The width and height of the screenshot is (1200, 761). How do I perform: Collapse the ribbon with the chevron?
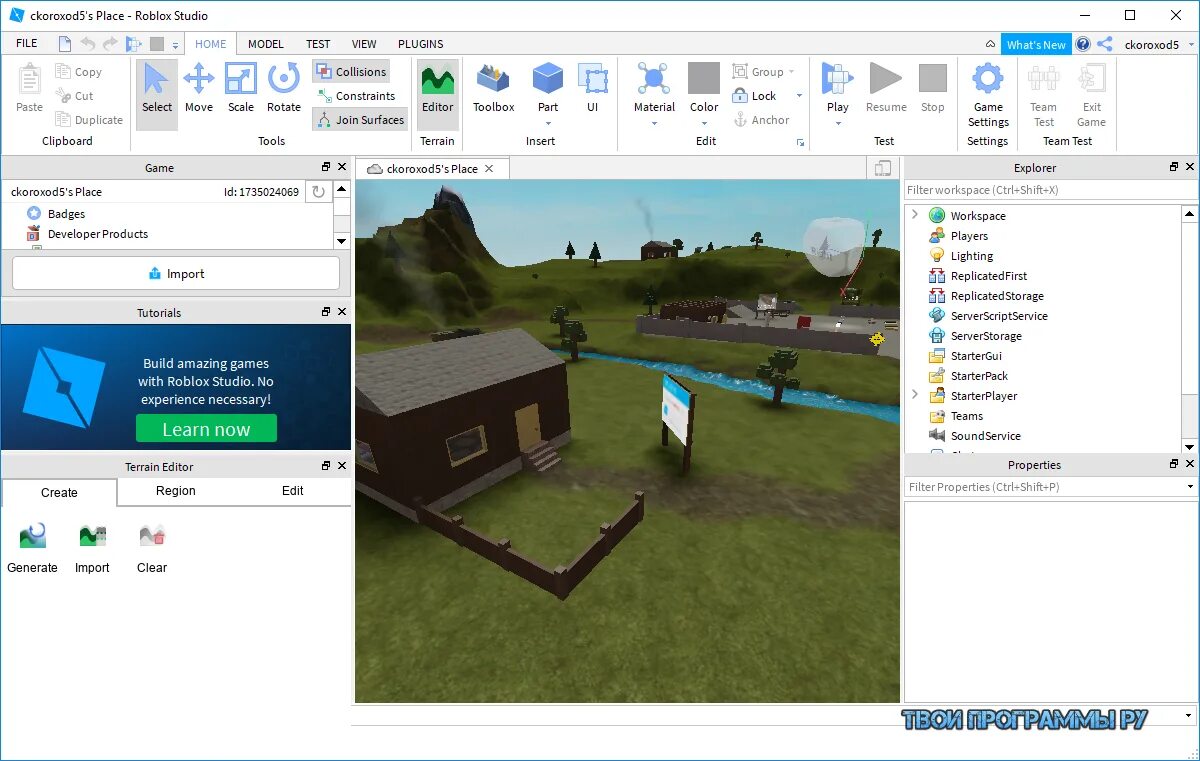tap(990, 44)
